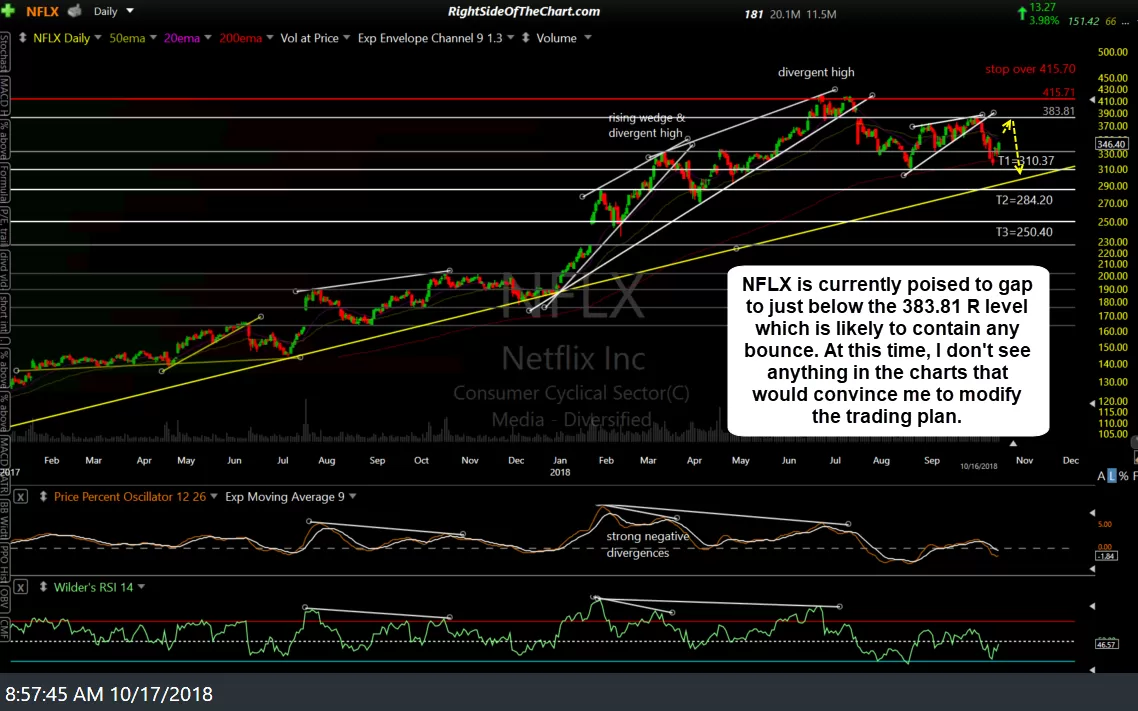This screenshot has height=711, width=1138.
Task: Click the -1.84 PPO value label
Action: (x=1107, y=556)
